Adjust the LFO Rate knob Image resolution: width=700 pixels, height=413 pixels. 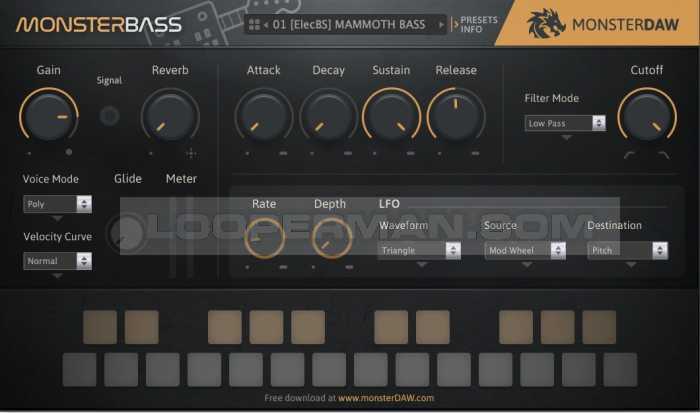click(265, 238)
